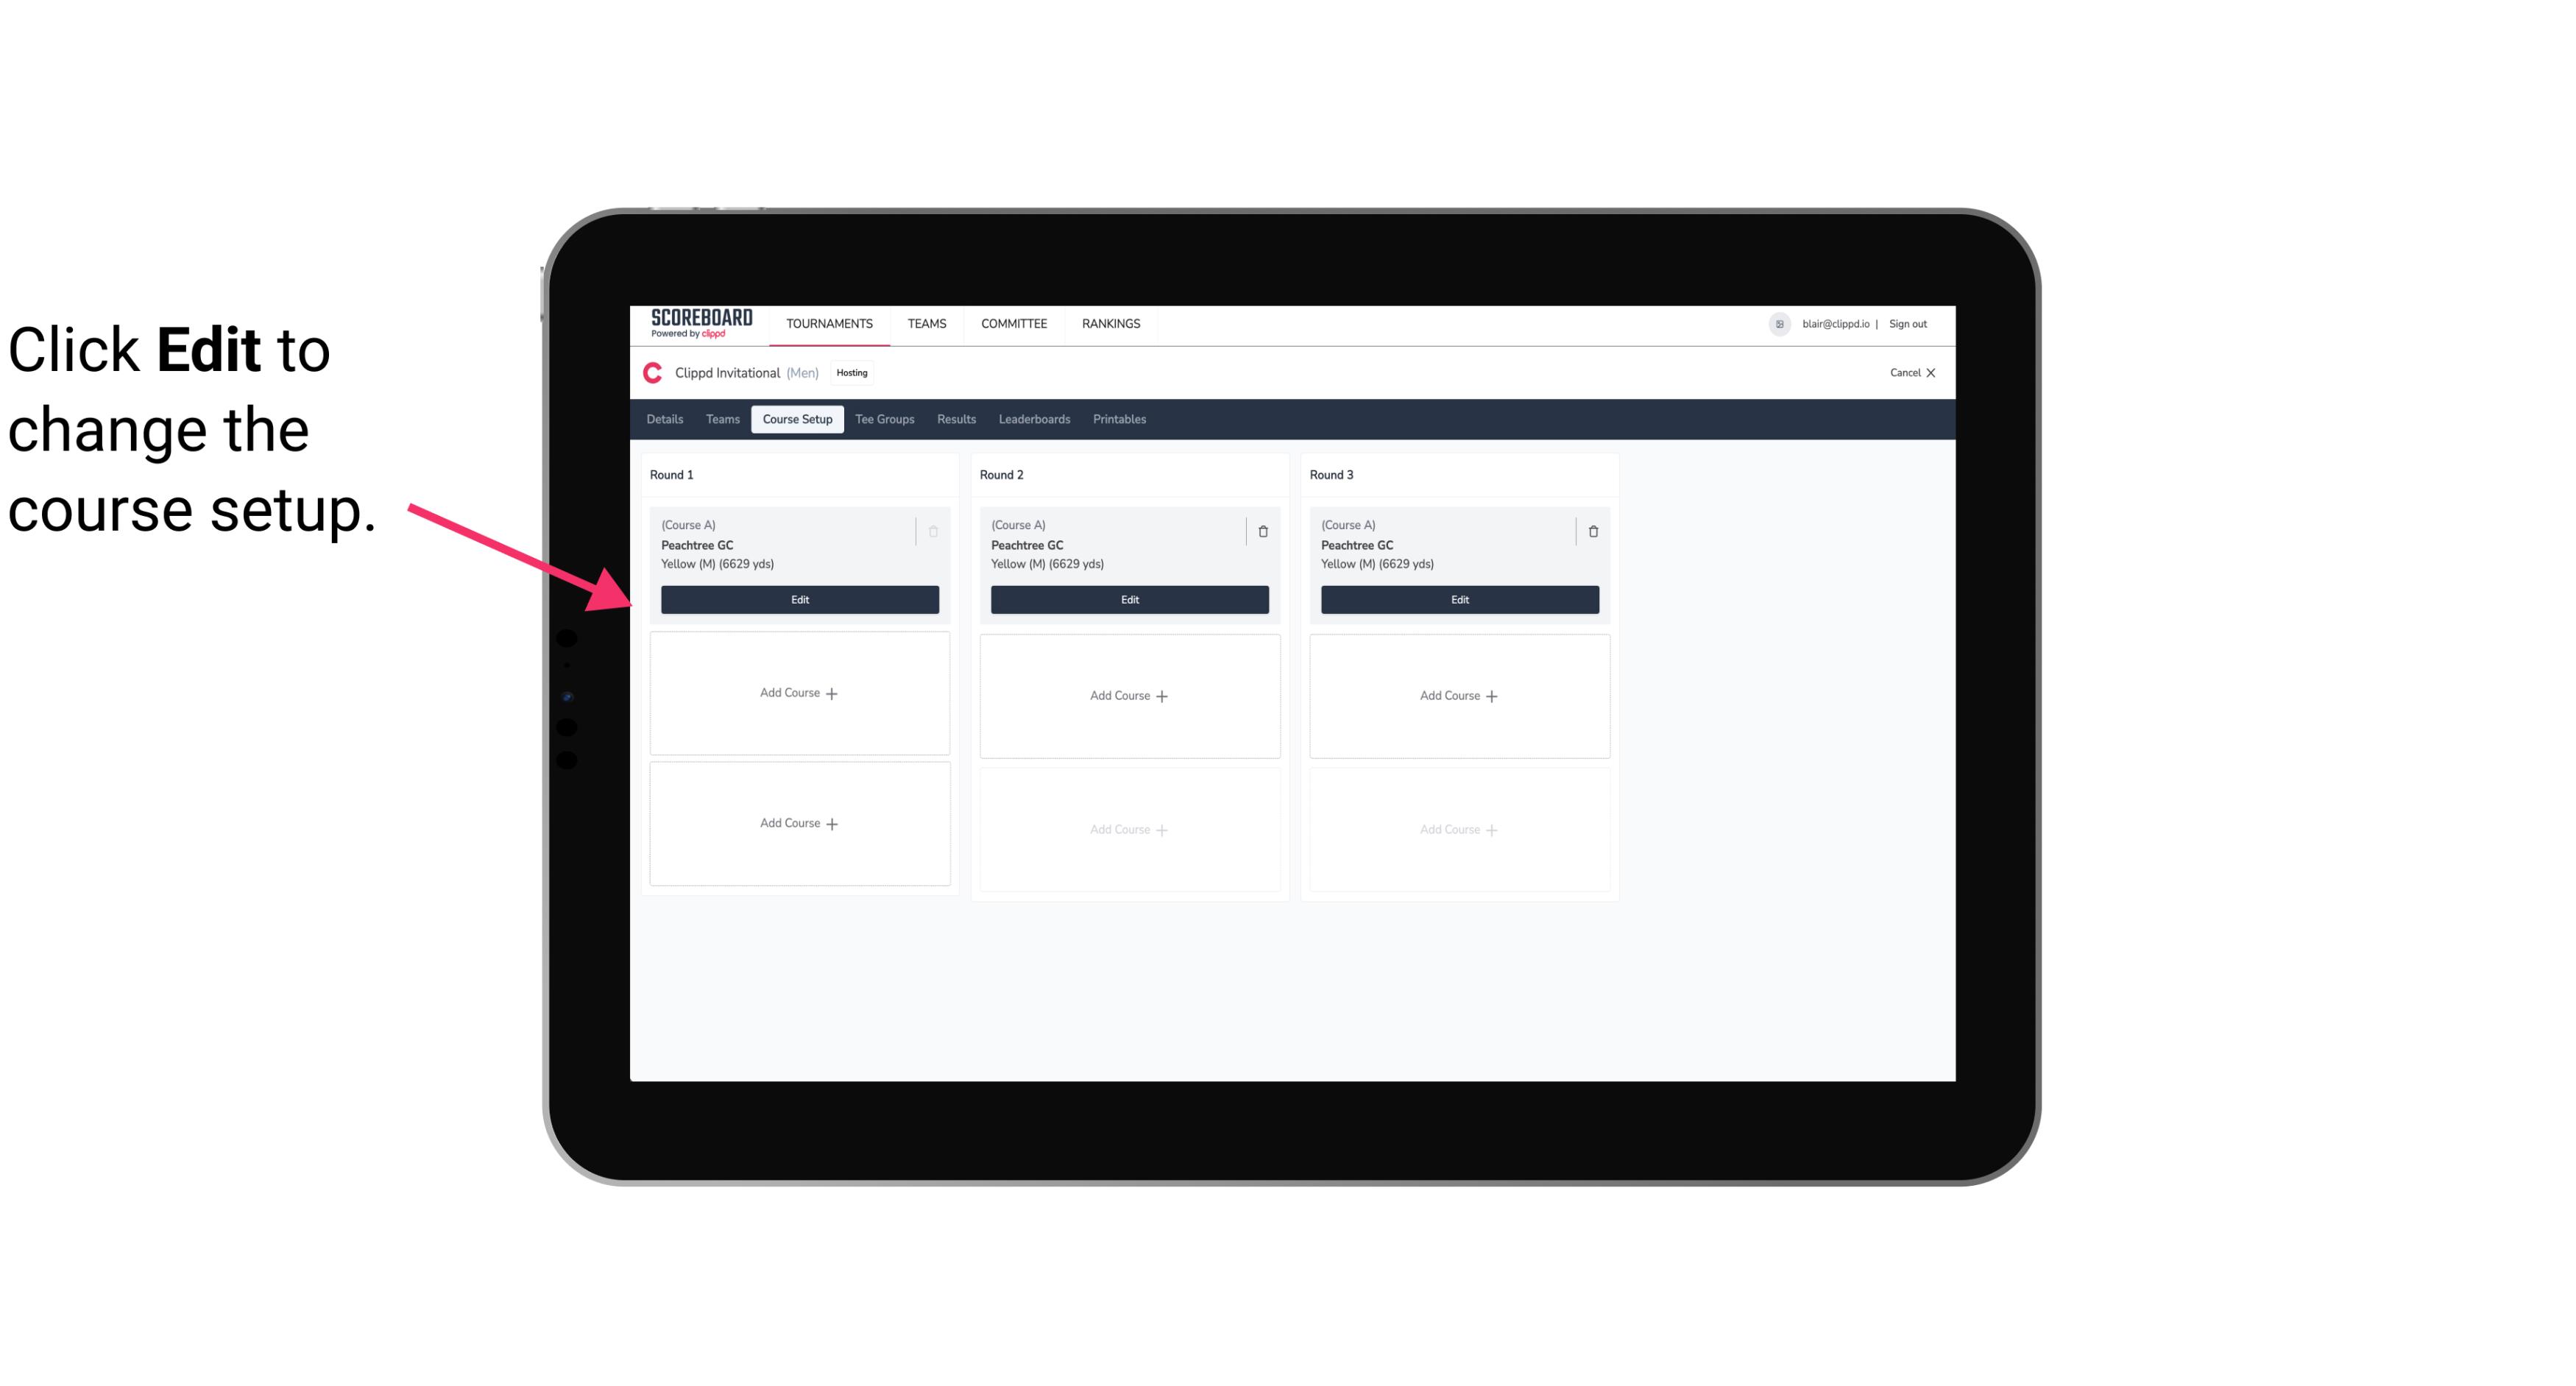Screen dimensions: 2576x1386
Task: Click the delete icon for Round 1 course
Action: point(933,531)
